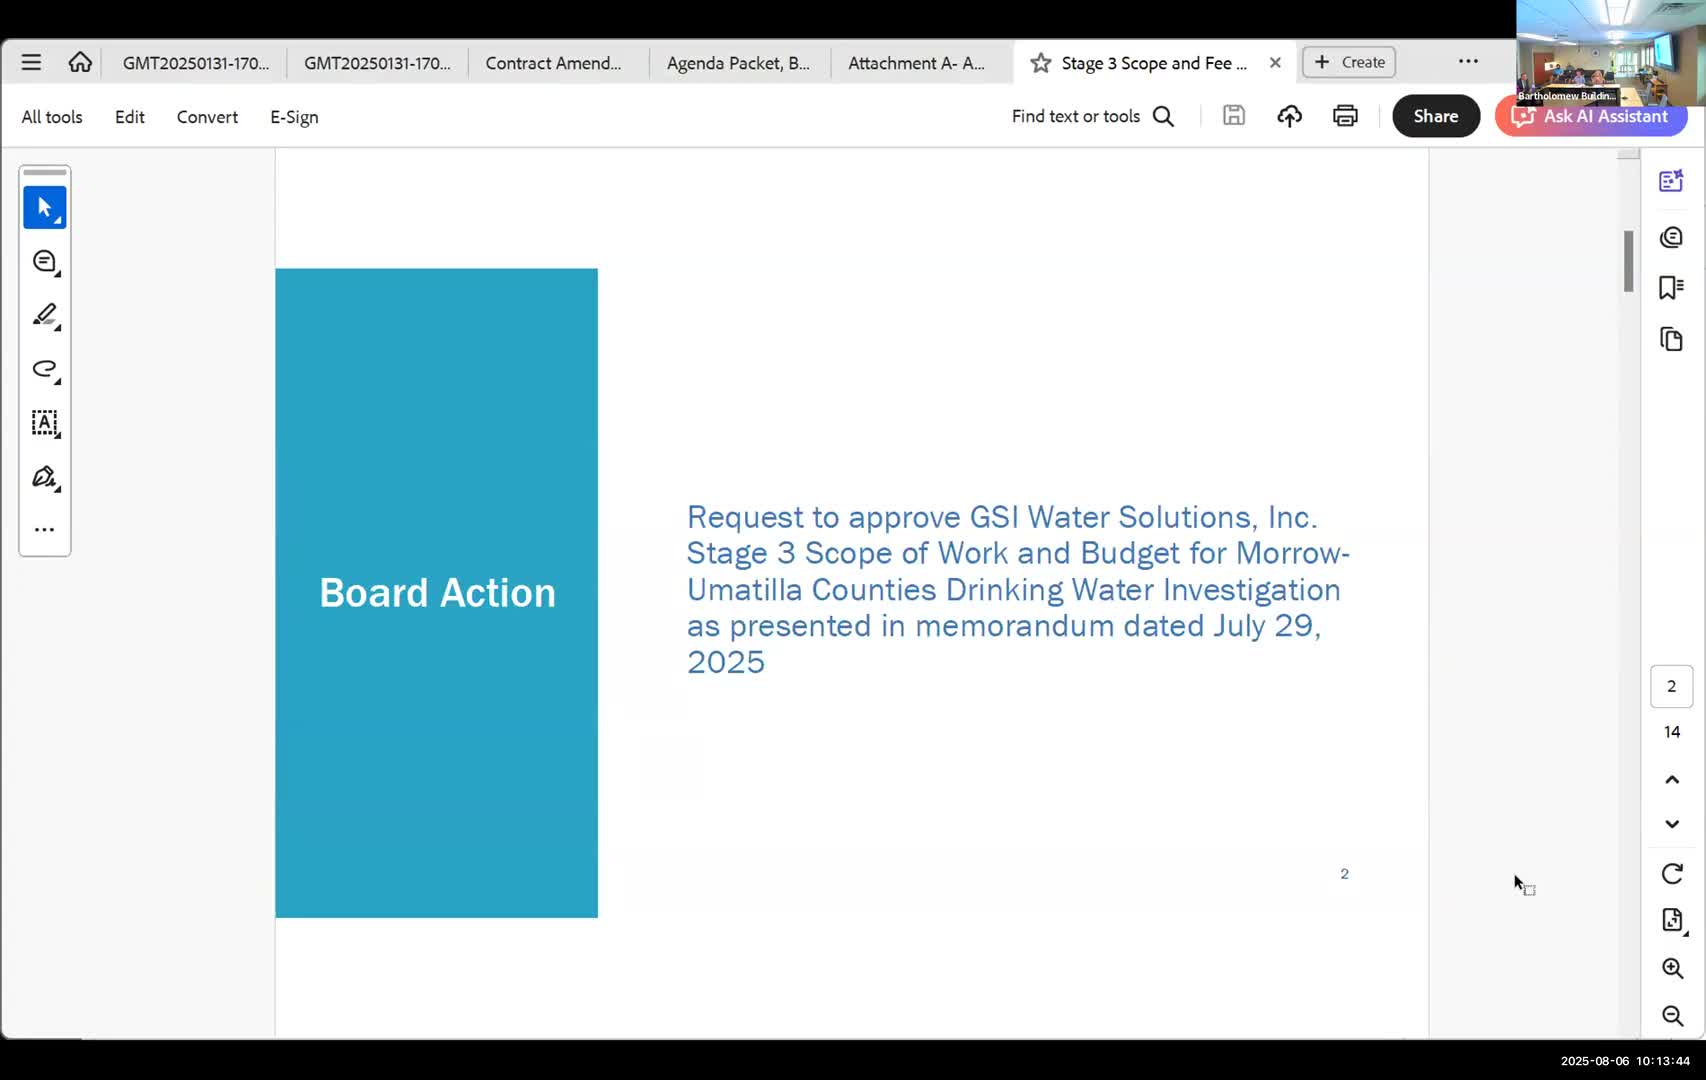
Task: Select the Add text box tool
Action: coord(45,423)
